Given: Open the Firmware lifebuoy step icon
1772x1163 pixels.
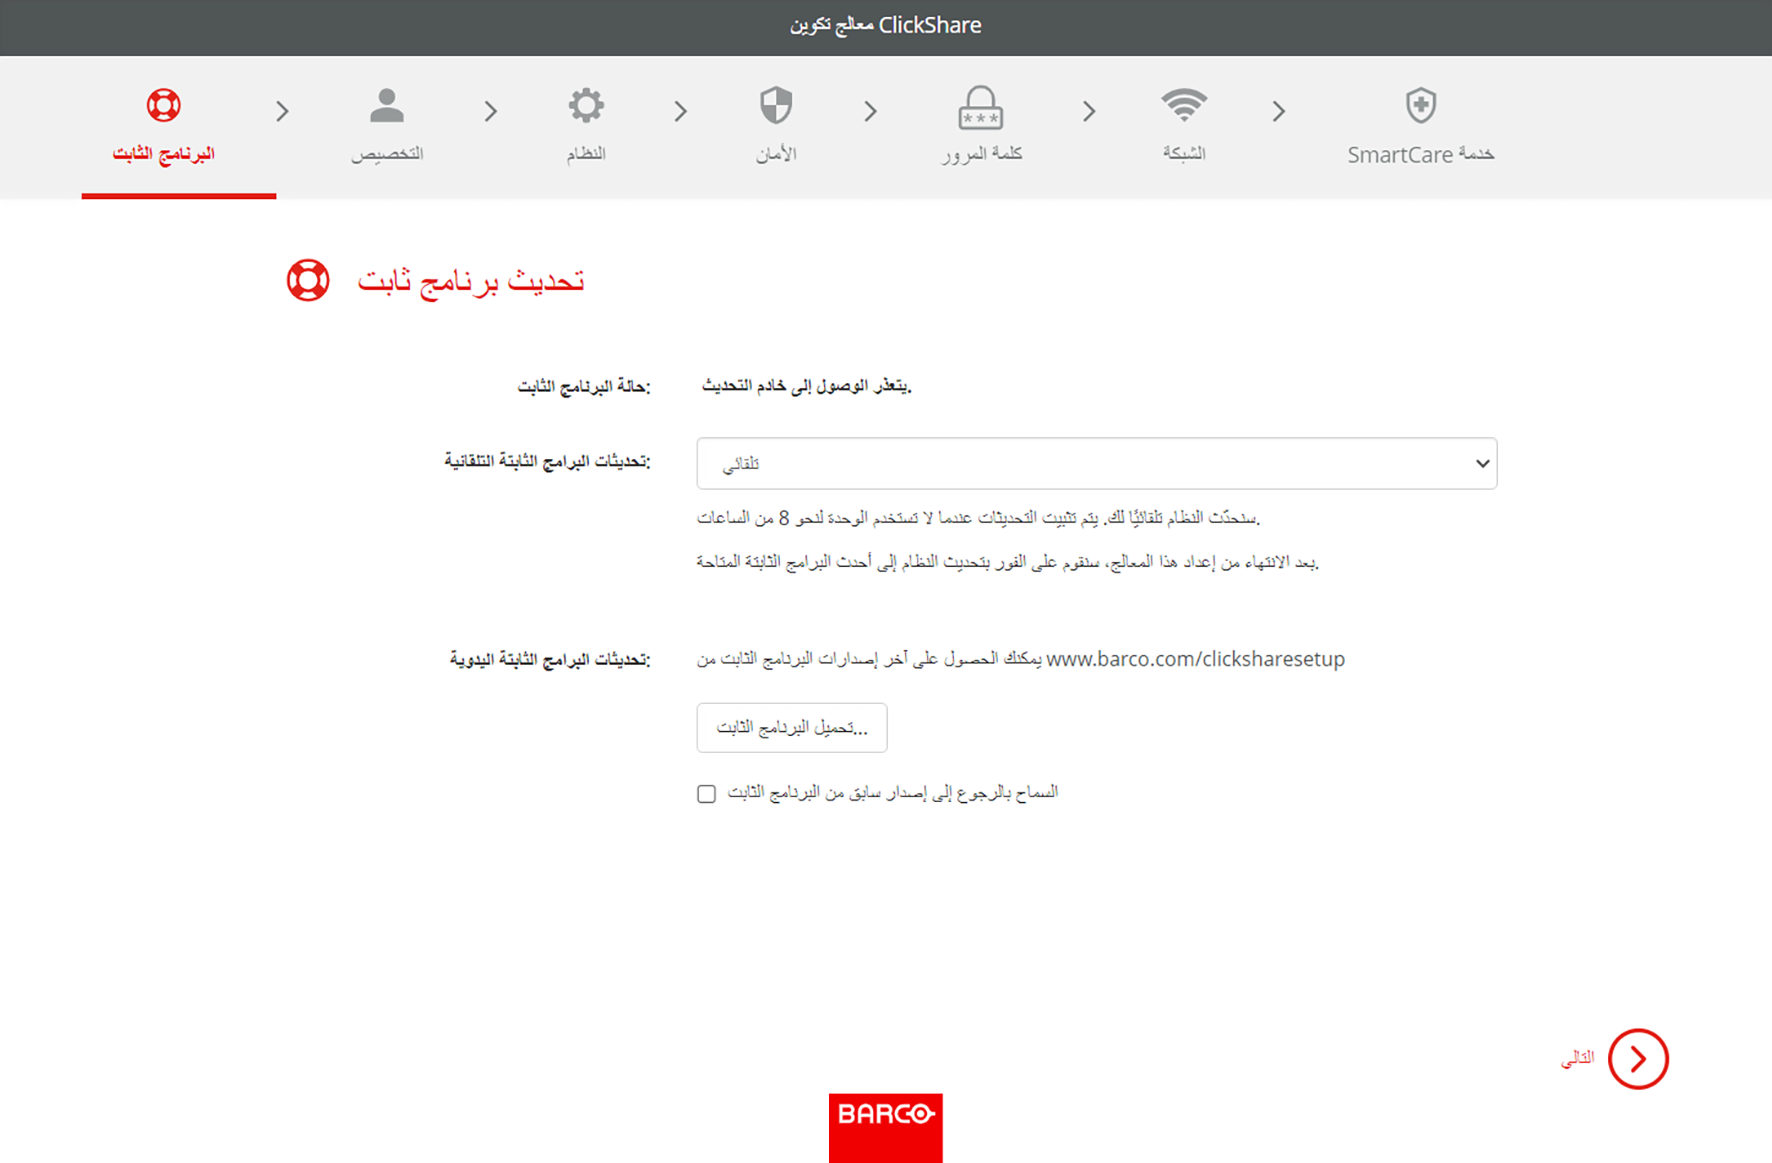Looking at the screenshot, I should 163,105.
